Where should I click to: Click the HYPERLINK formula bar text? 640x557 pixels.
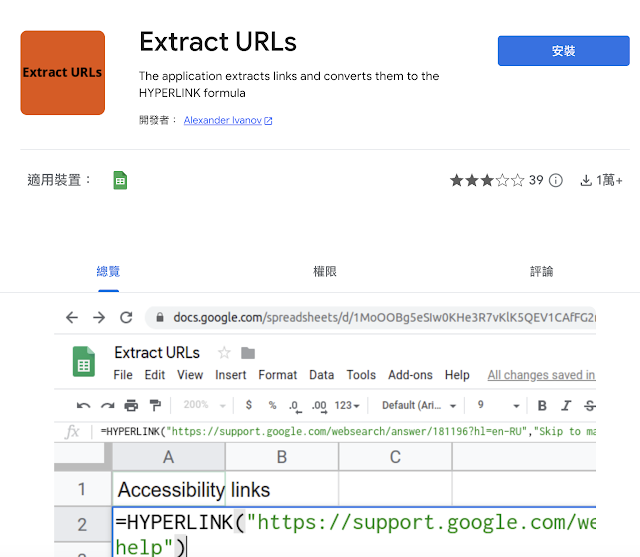348,431
